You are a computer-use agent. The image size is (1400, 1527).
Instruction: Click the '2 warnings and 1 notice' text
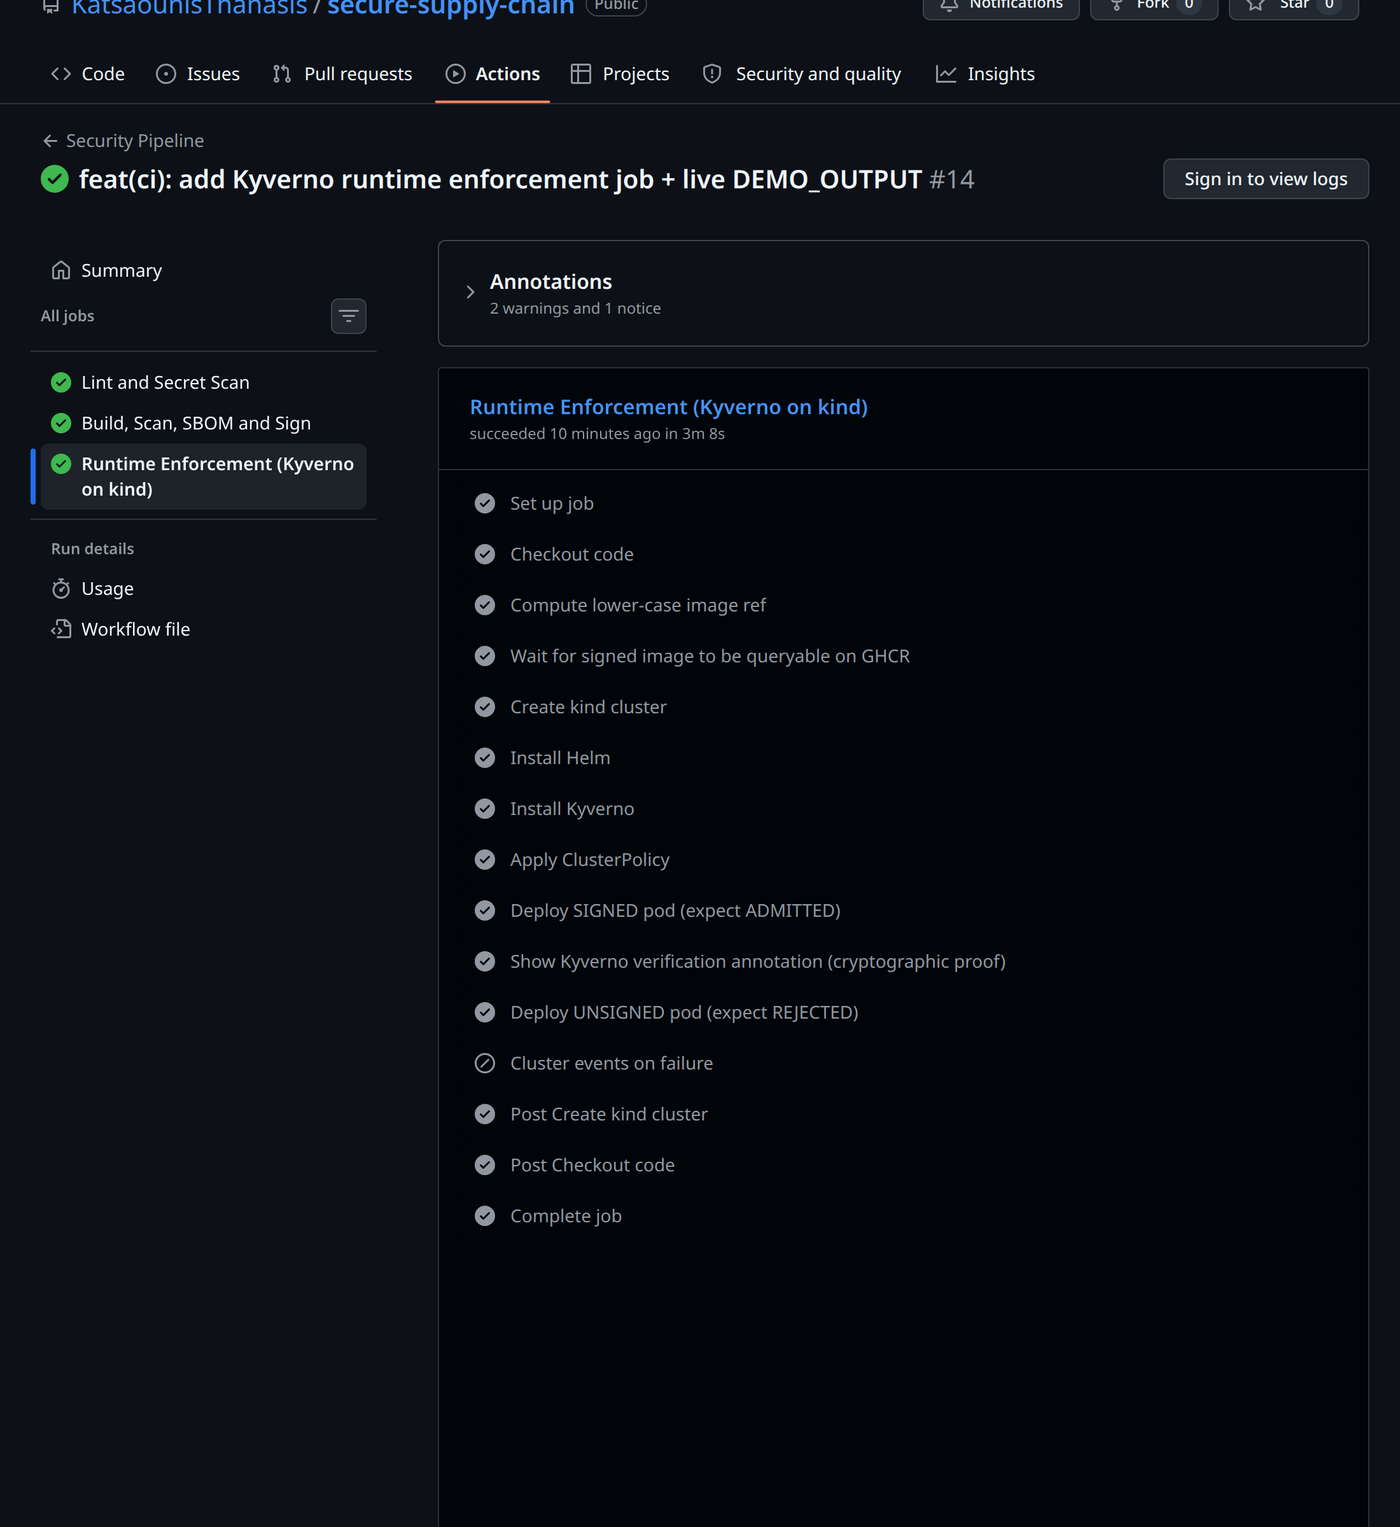click(x=575, y=309)
